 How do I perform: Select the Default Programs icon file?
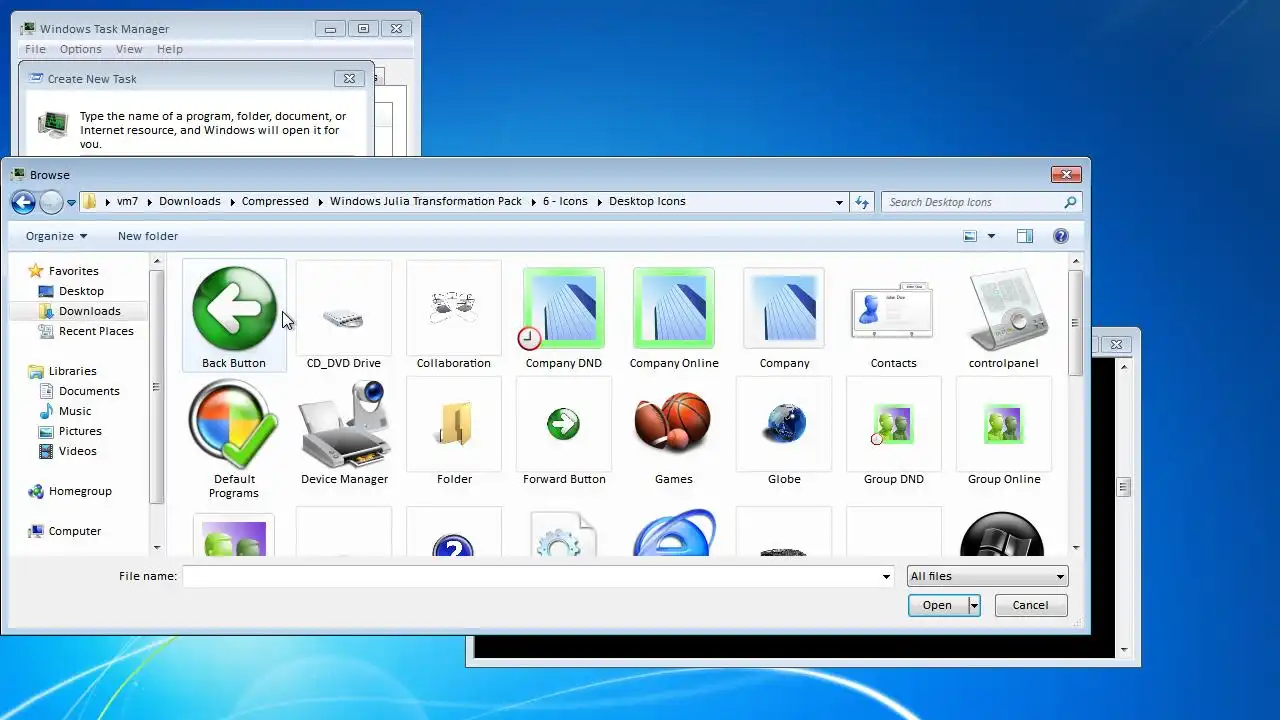coord(234,438)
